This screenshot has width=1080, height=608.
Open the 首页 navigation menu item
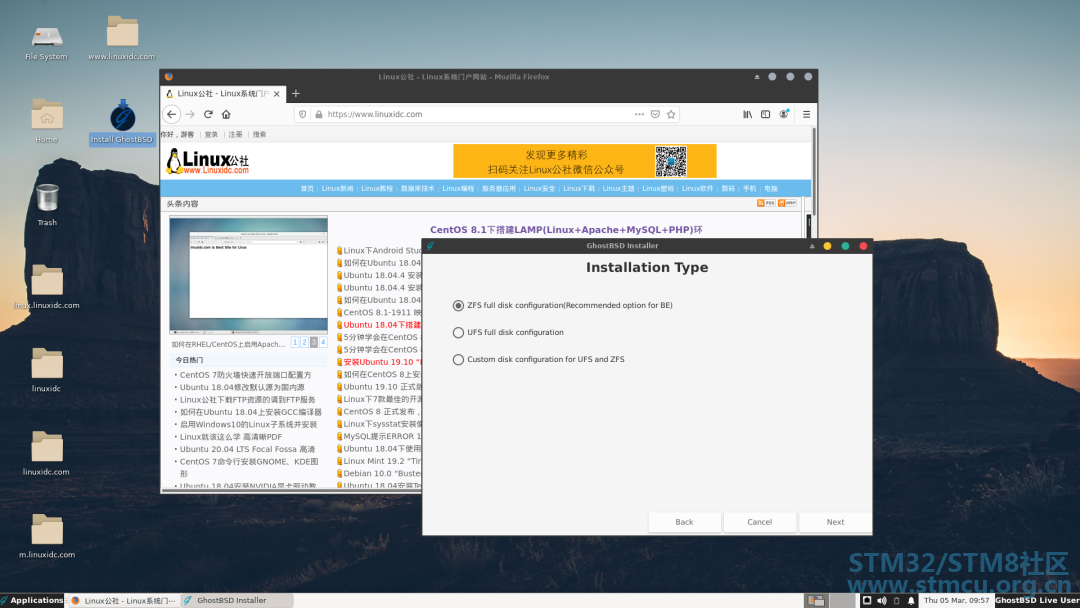tap(307, 189)
